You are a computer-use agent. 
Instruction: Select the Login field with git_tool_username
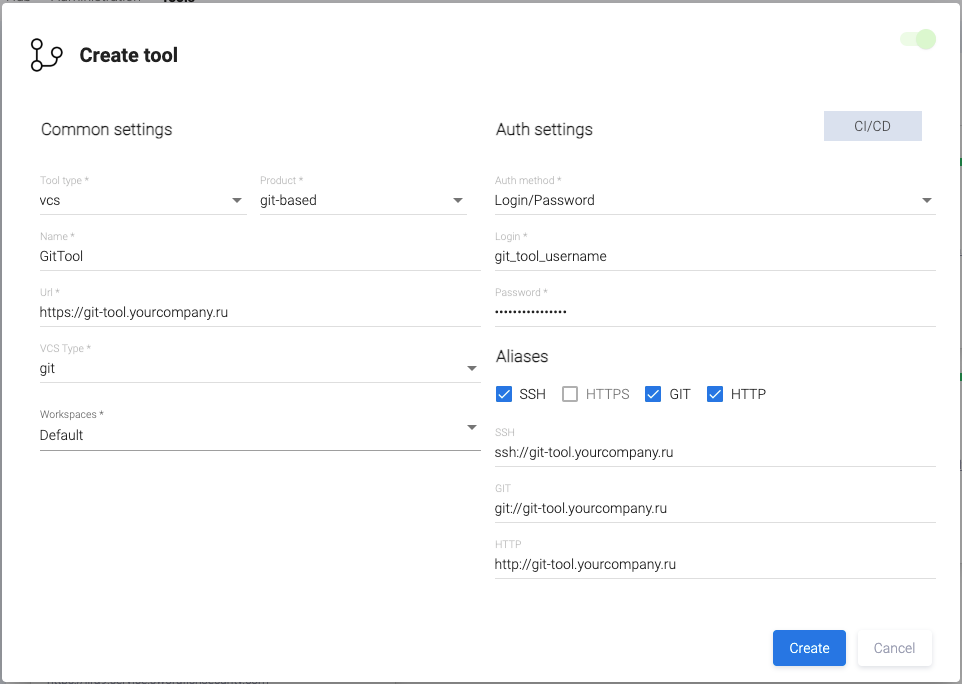pos(714,256)
